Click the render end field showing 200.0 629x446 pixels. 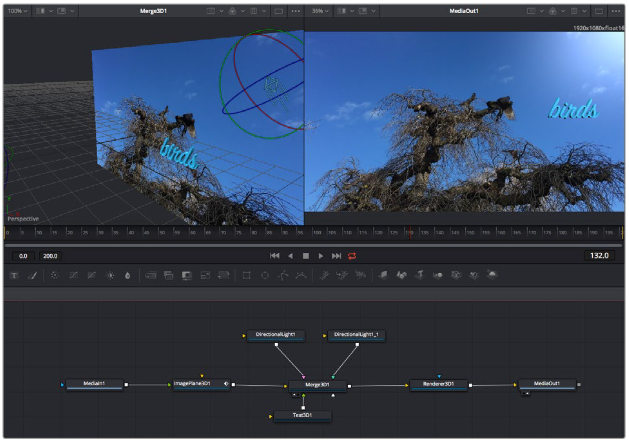[x=50, y=256]
